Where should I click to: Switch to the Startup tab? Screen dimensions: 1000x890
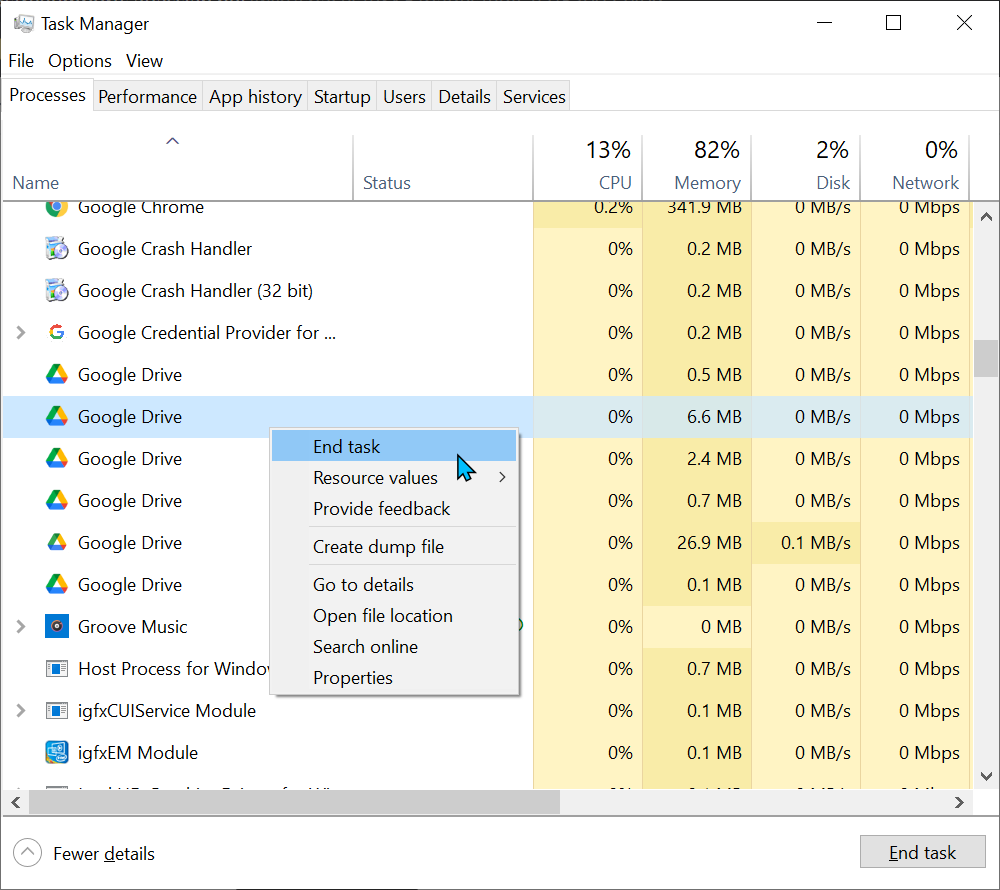[x=342, y=97]
